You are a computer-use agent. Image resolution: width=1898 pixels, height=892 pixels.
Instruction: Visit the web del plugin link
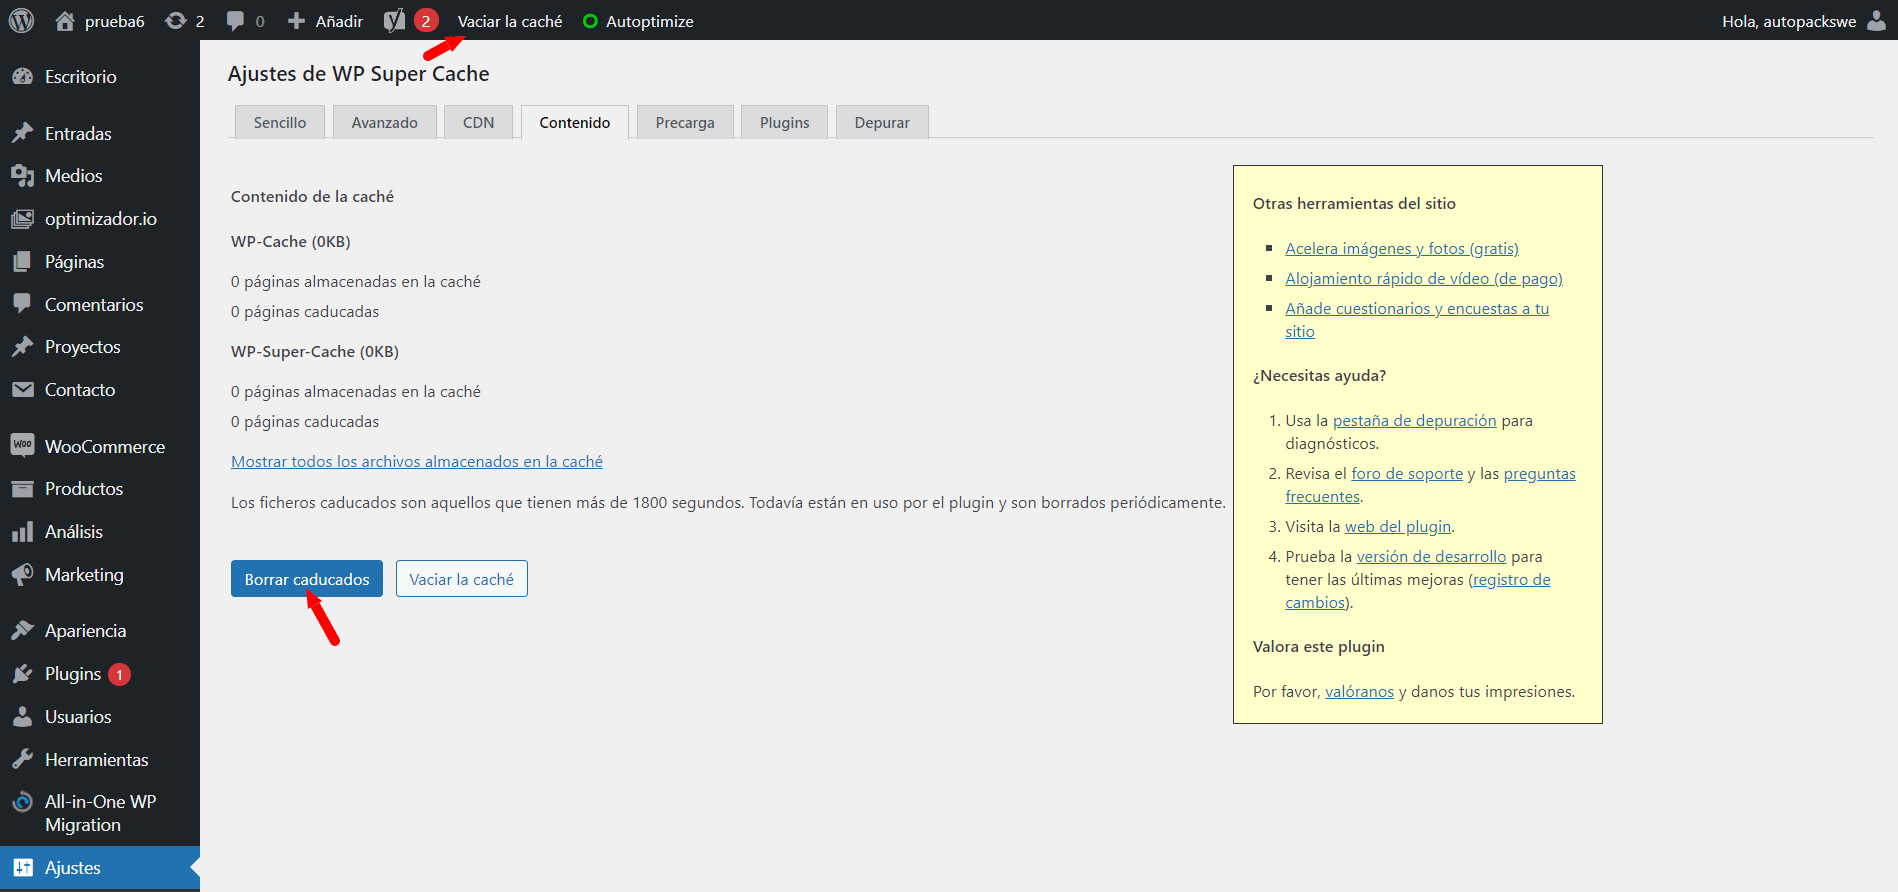pos(1398,526)
